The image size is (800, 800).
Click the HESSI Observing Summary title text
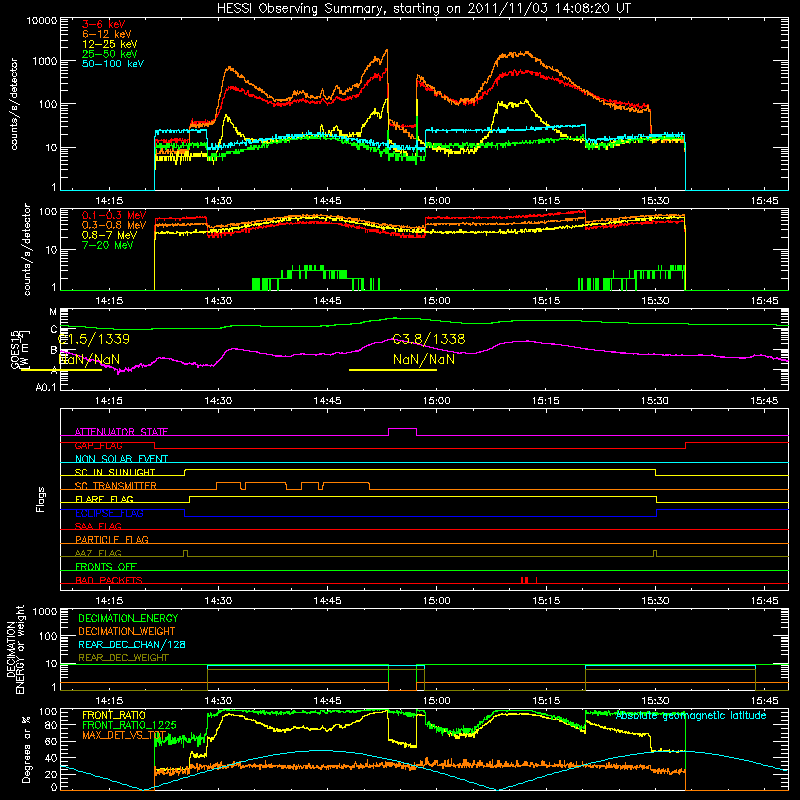(424, 9)
